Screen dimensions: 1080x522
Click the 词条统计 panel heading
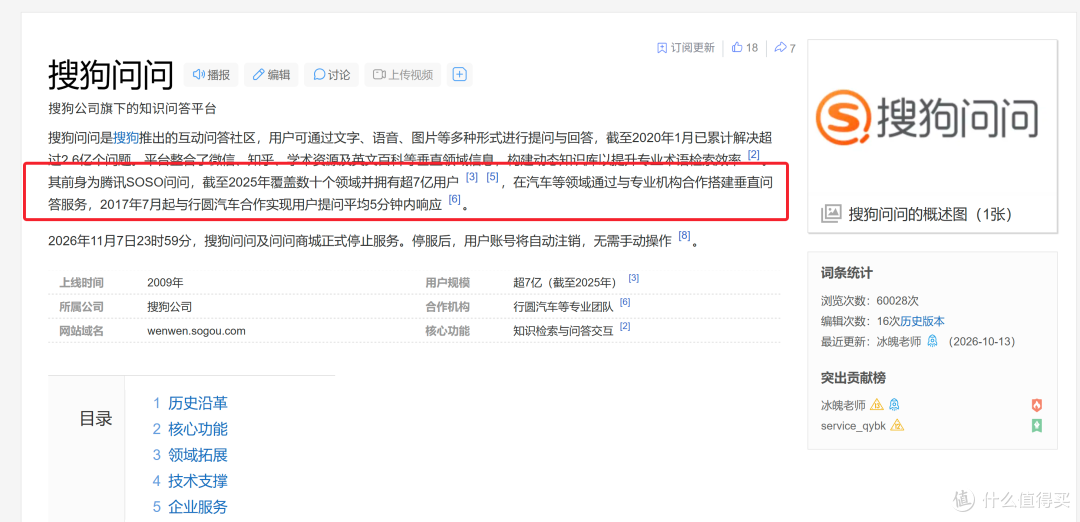847,273
